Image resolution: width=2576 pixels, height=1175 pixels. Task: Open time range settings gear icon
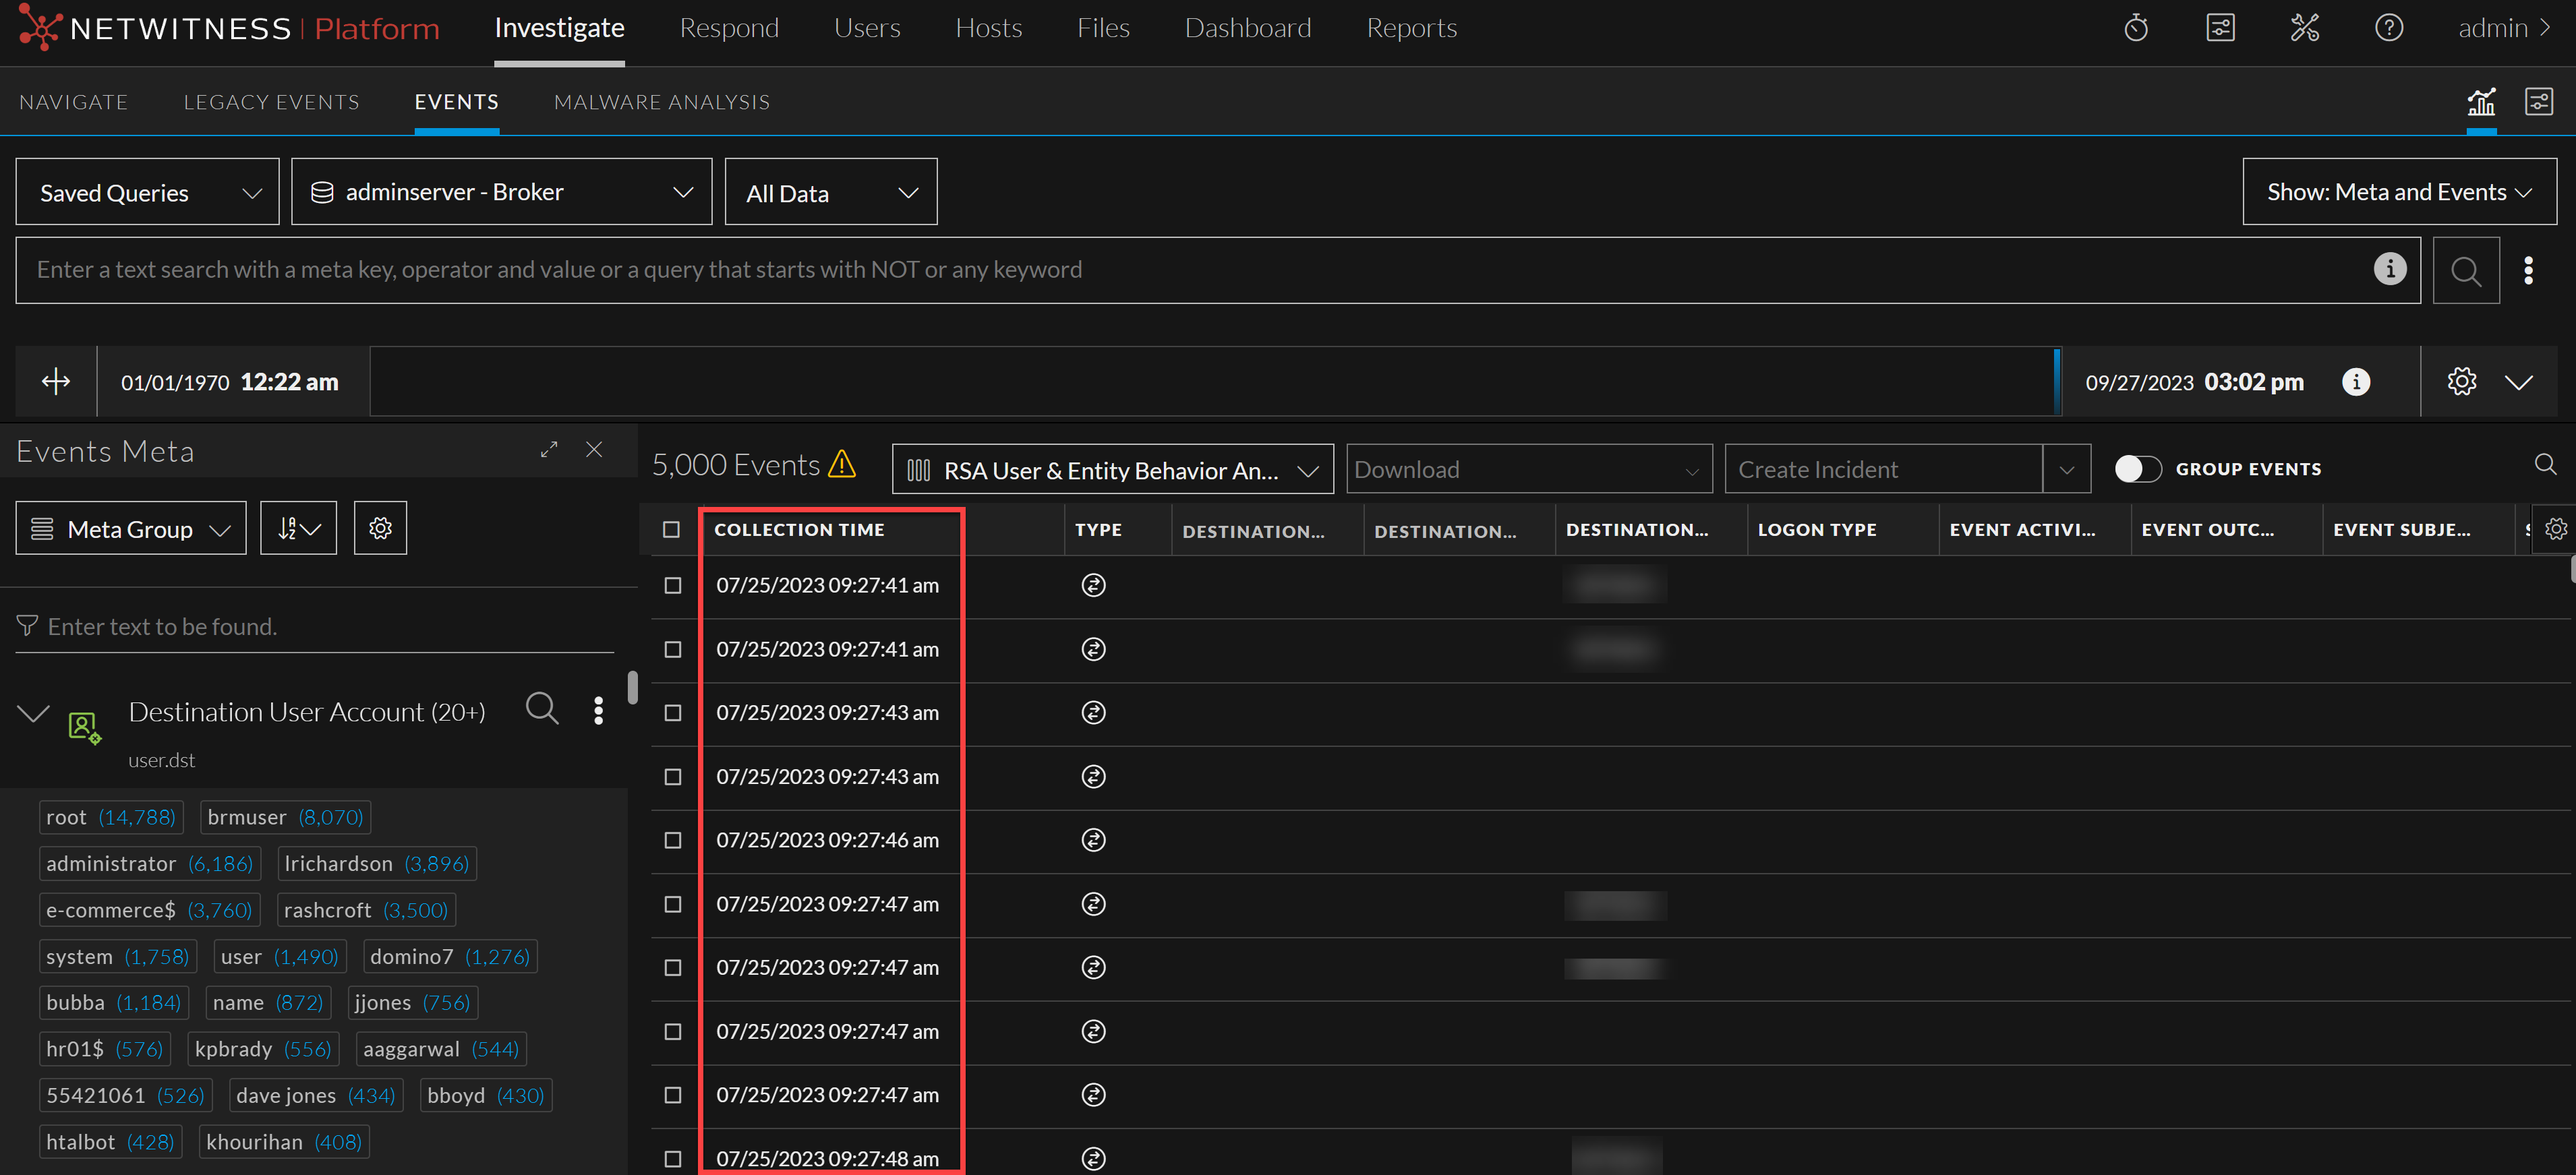[2461, 382]
